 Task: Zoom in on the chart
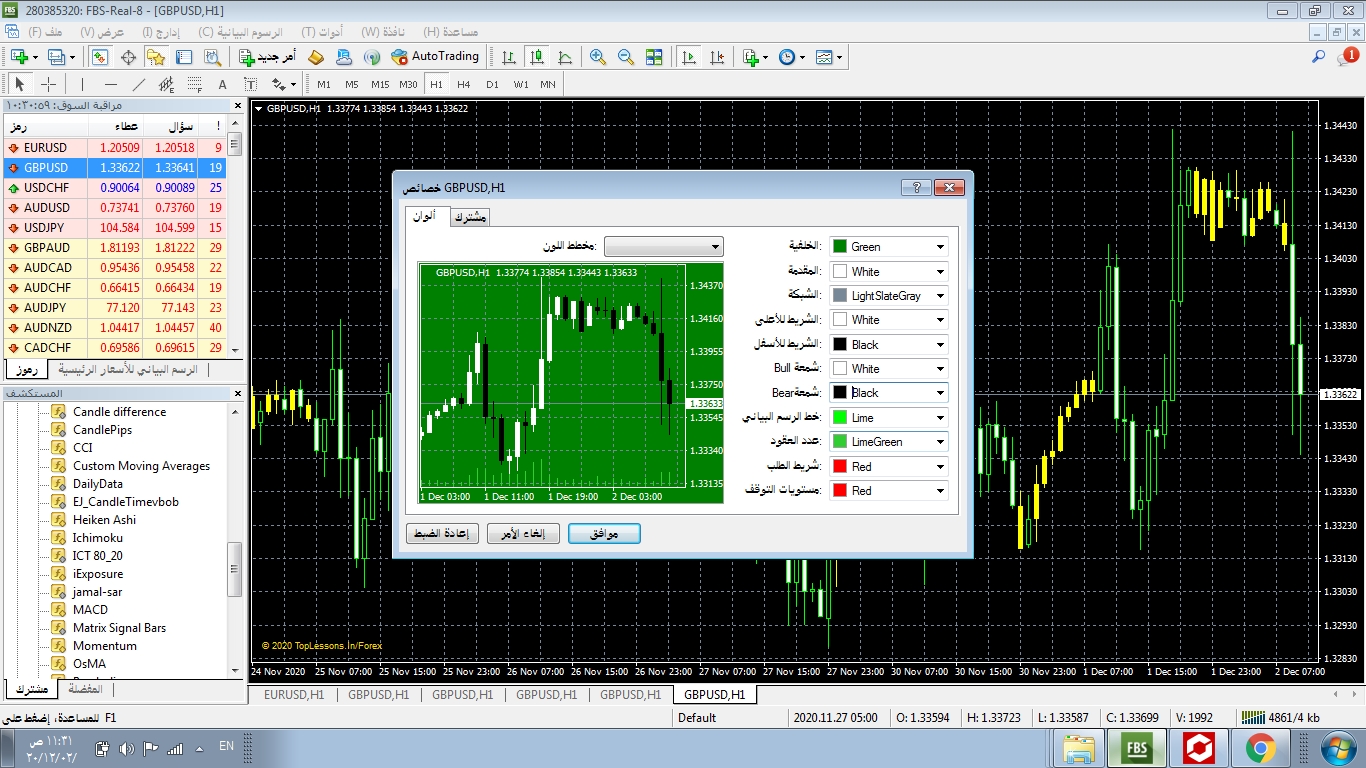[x=598, y=57]
